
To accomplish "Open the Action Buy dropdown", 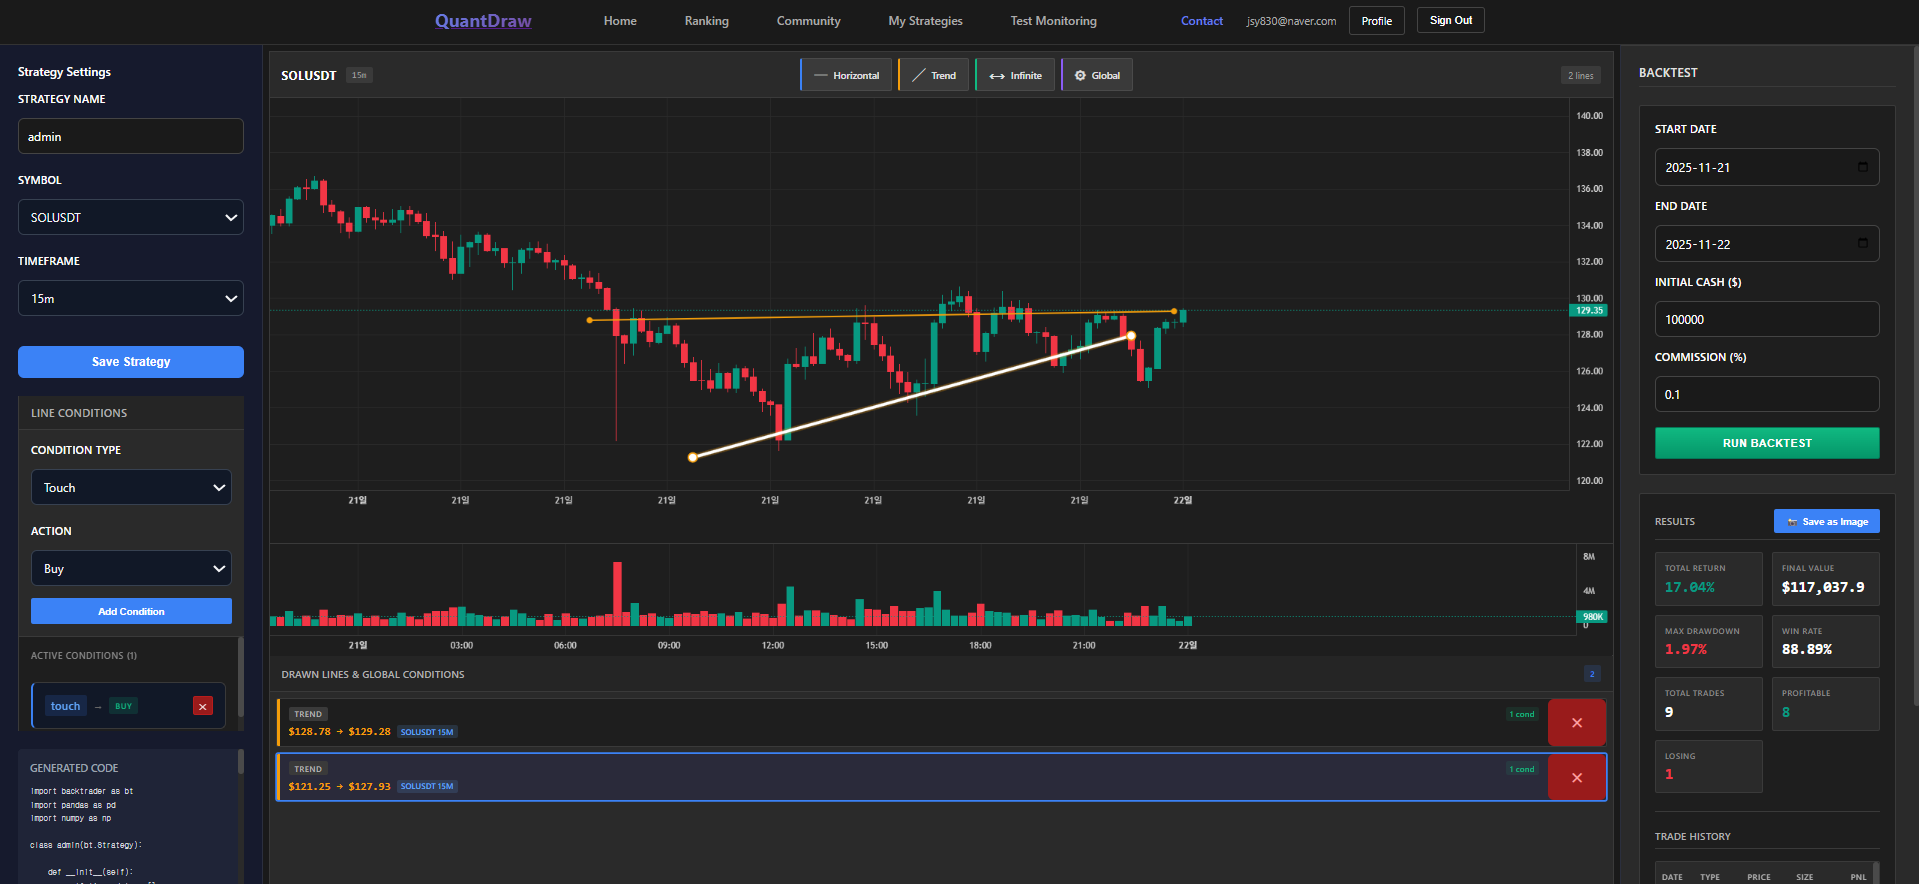I will [131, 568].
